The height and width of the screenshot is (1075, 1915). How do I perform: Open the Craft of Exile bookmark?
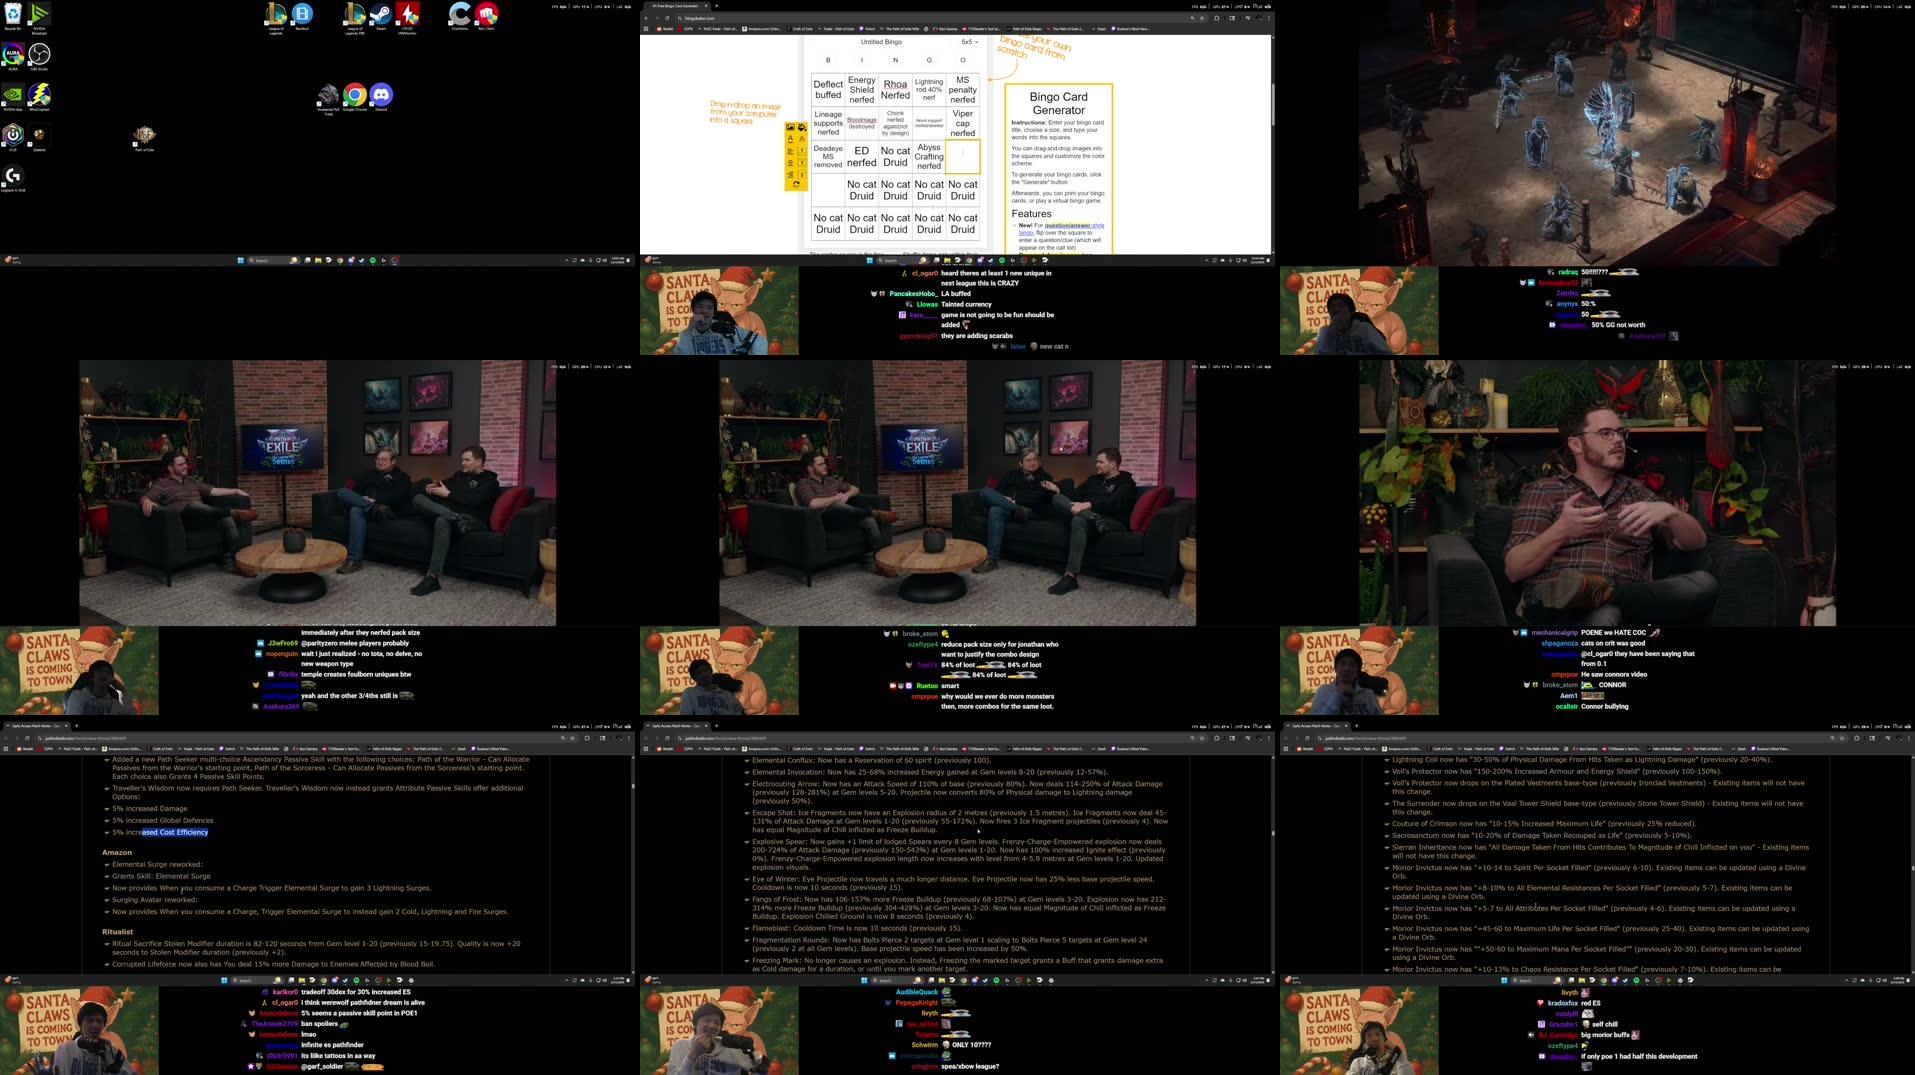pyautogui.click(x=800, y=28)
